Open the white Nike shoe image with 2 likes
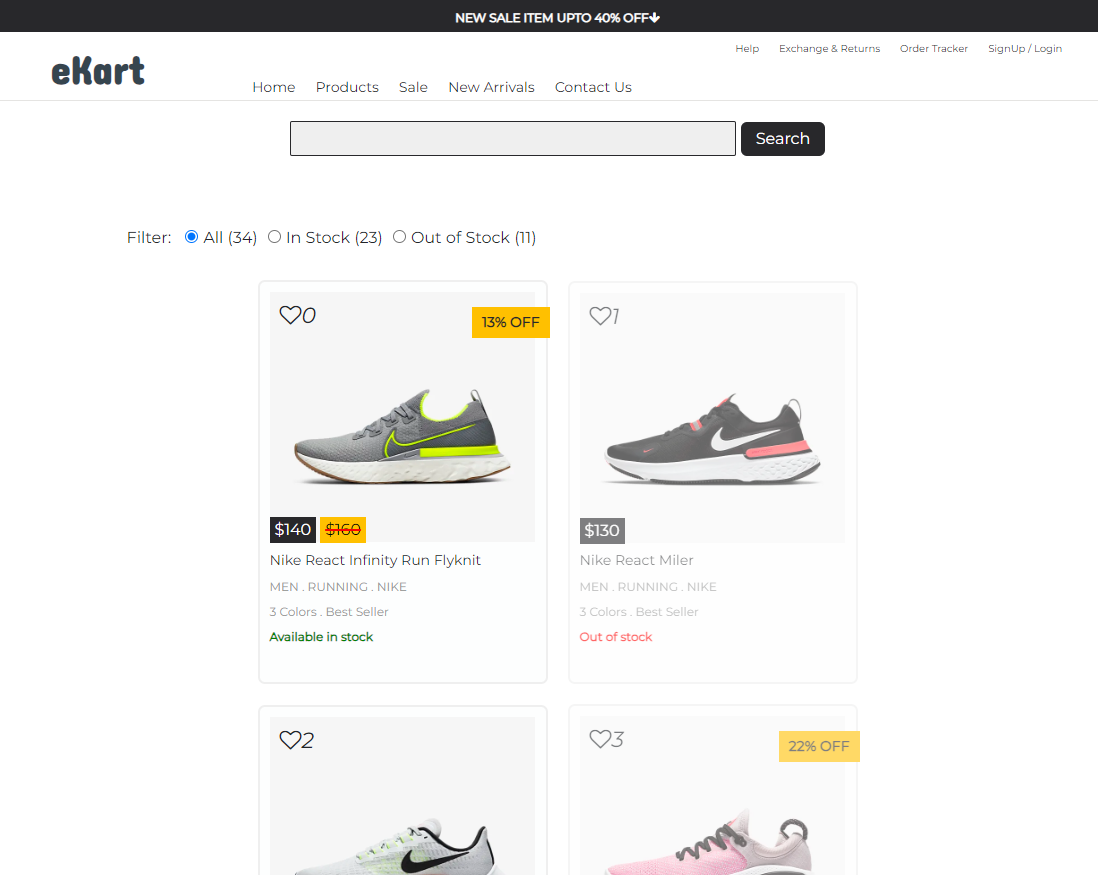 (403, 796)
